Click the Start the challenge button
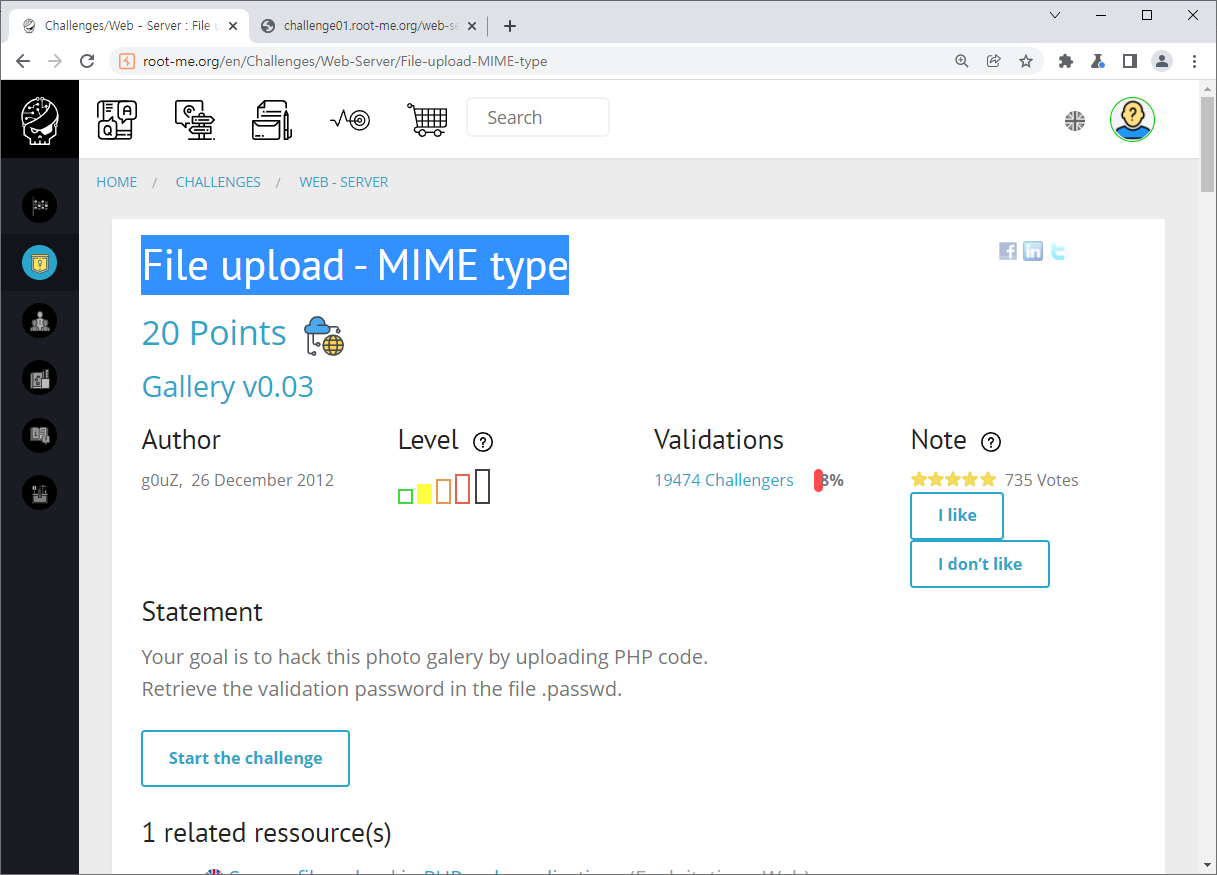Image resolution: width=1217 pixels, height=875 pixels. coord(246,758)
